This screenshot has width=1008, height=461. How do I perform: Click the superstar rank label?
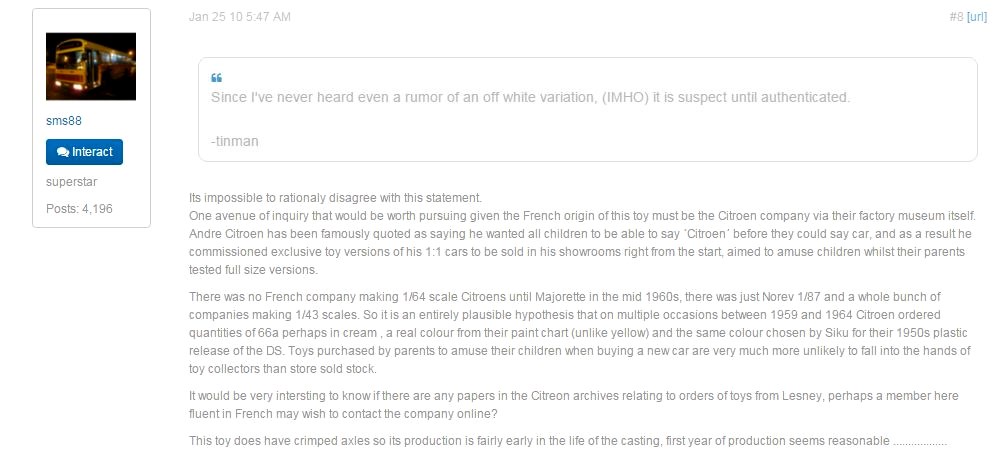[71, 182]
